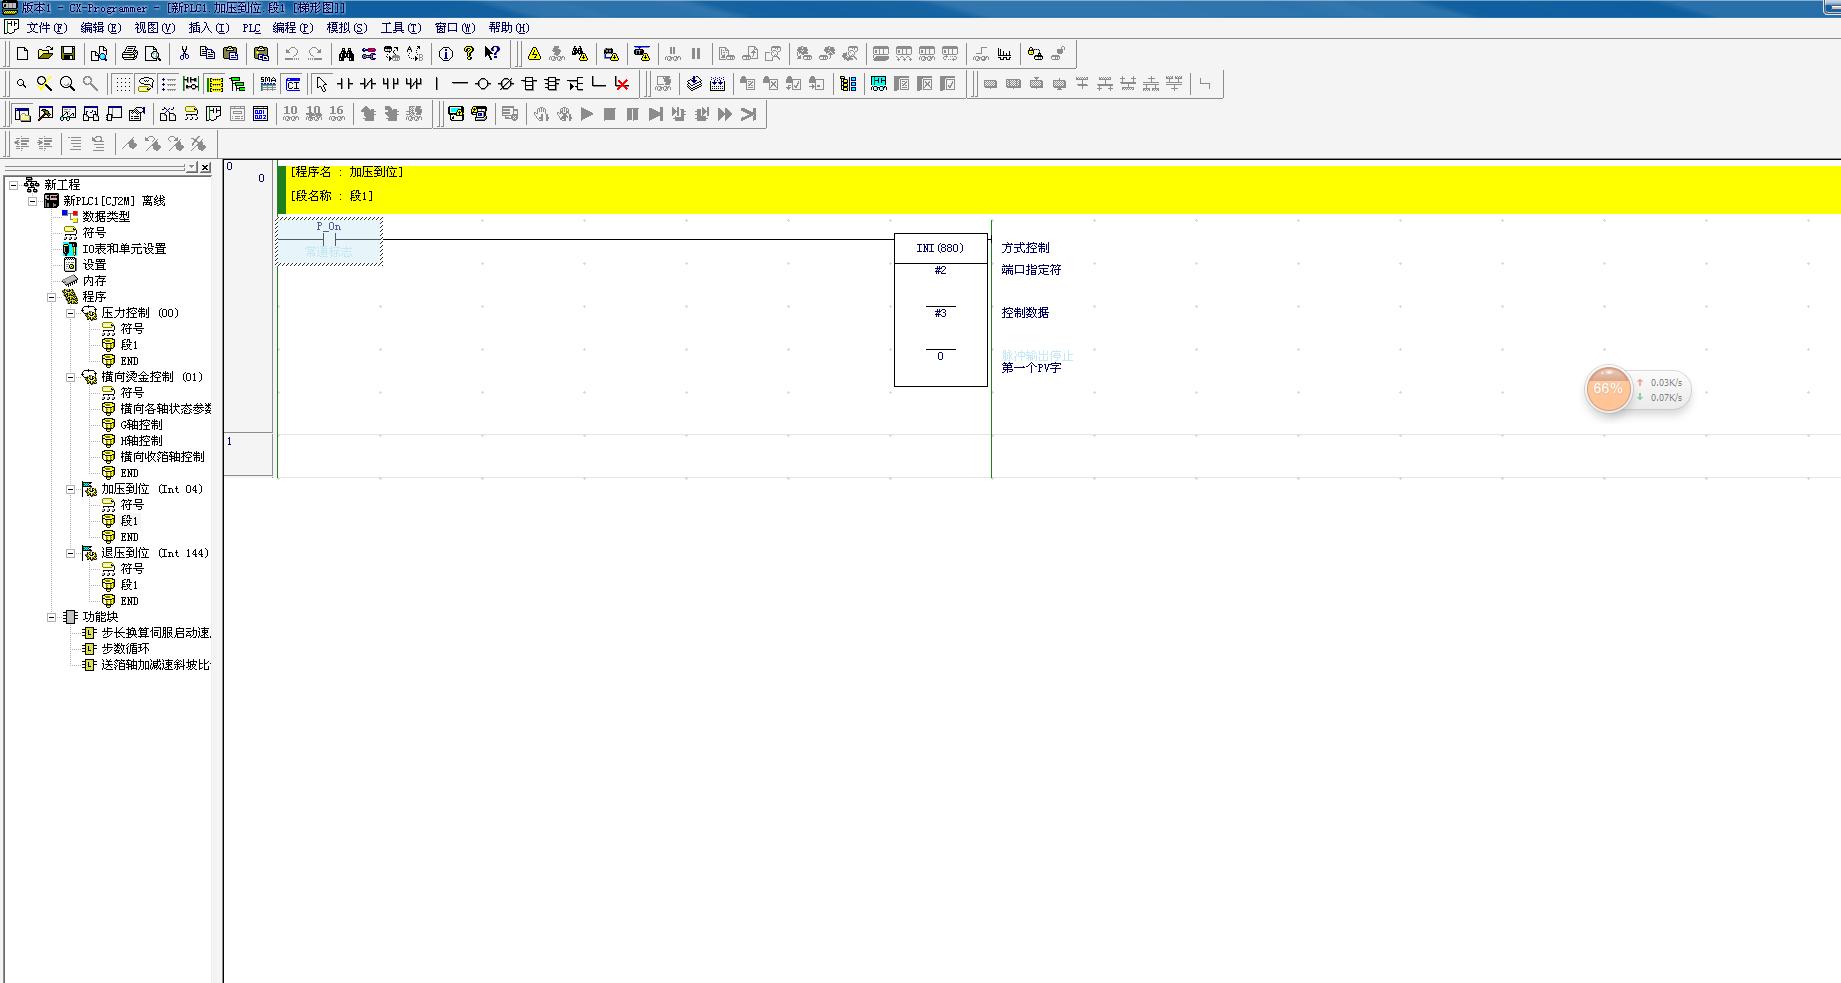Click the Save project icon

point(68,54)
